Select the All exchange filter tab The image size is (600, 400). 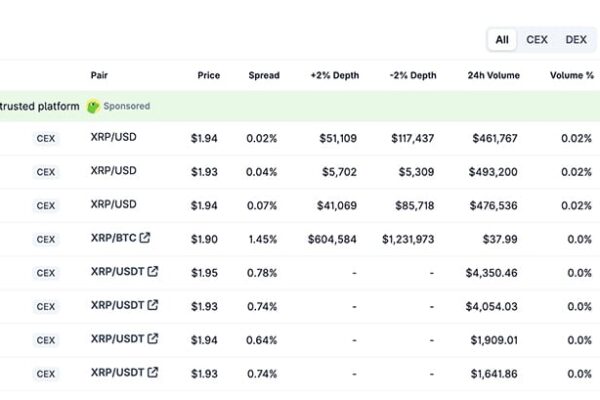coord(502,40)
